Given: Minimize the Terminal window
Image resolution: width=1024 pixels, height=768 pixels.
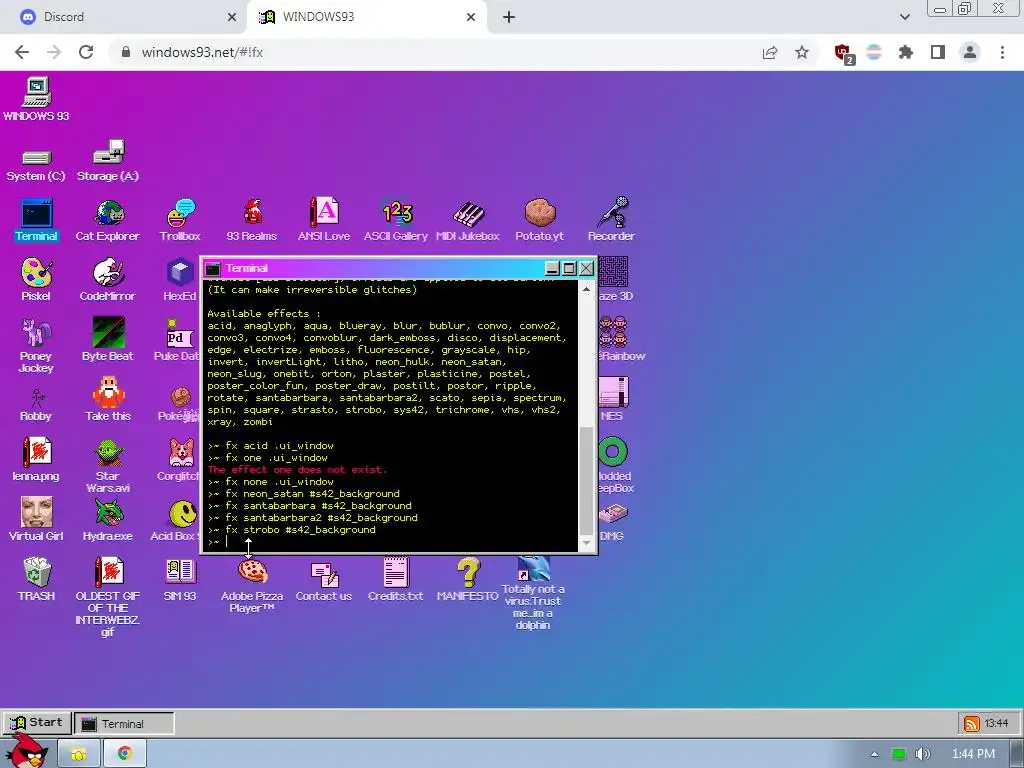Looking at the screenshot, I should tap(552, 268).
